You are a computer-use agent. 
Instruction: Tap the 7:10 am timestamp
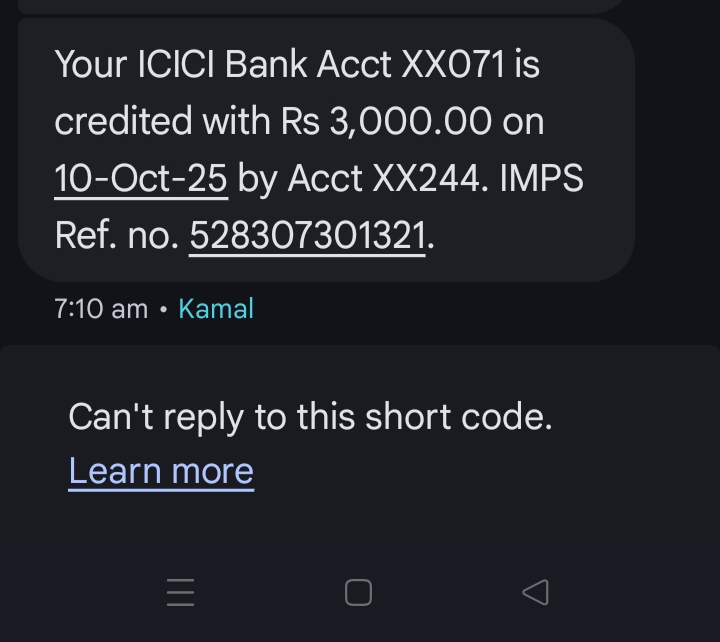click(x=101, y=309)
